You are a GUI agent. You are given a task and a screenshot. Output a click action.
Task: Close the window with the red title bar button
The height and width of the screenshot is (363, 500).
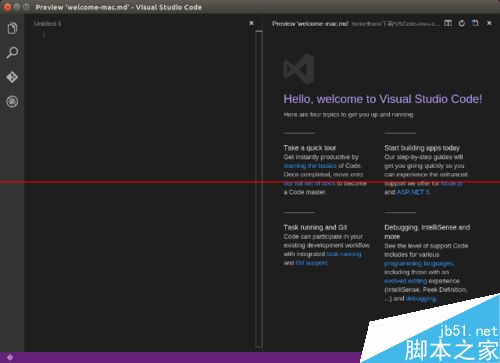tap(7, 7)
